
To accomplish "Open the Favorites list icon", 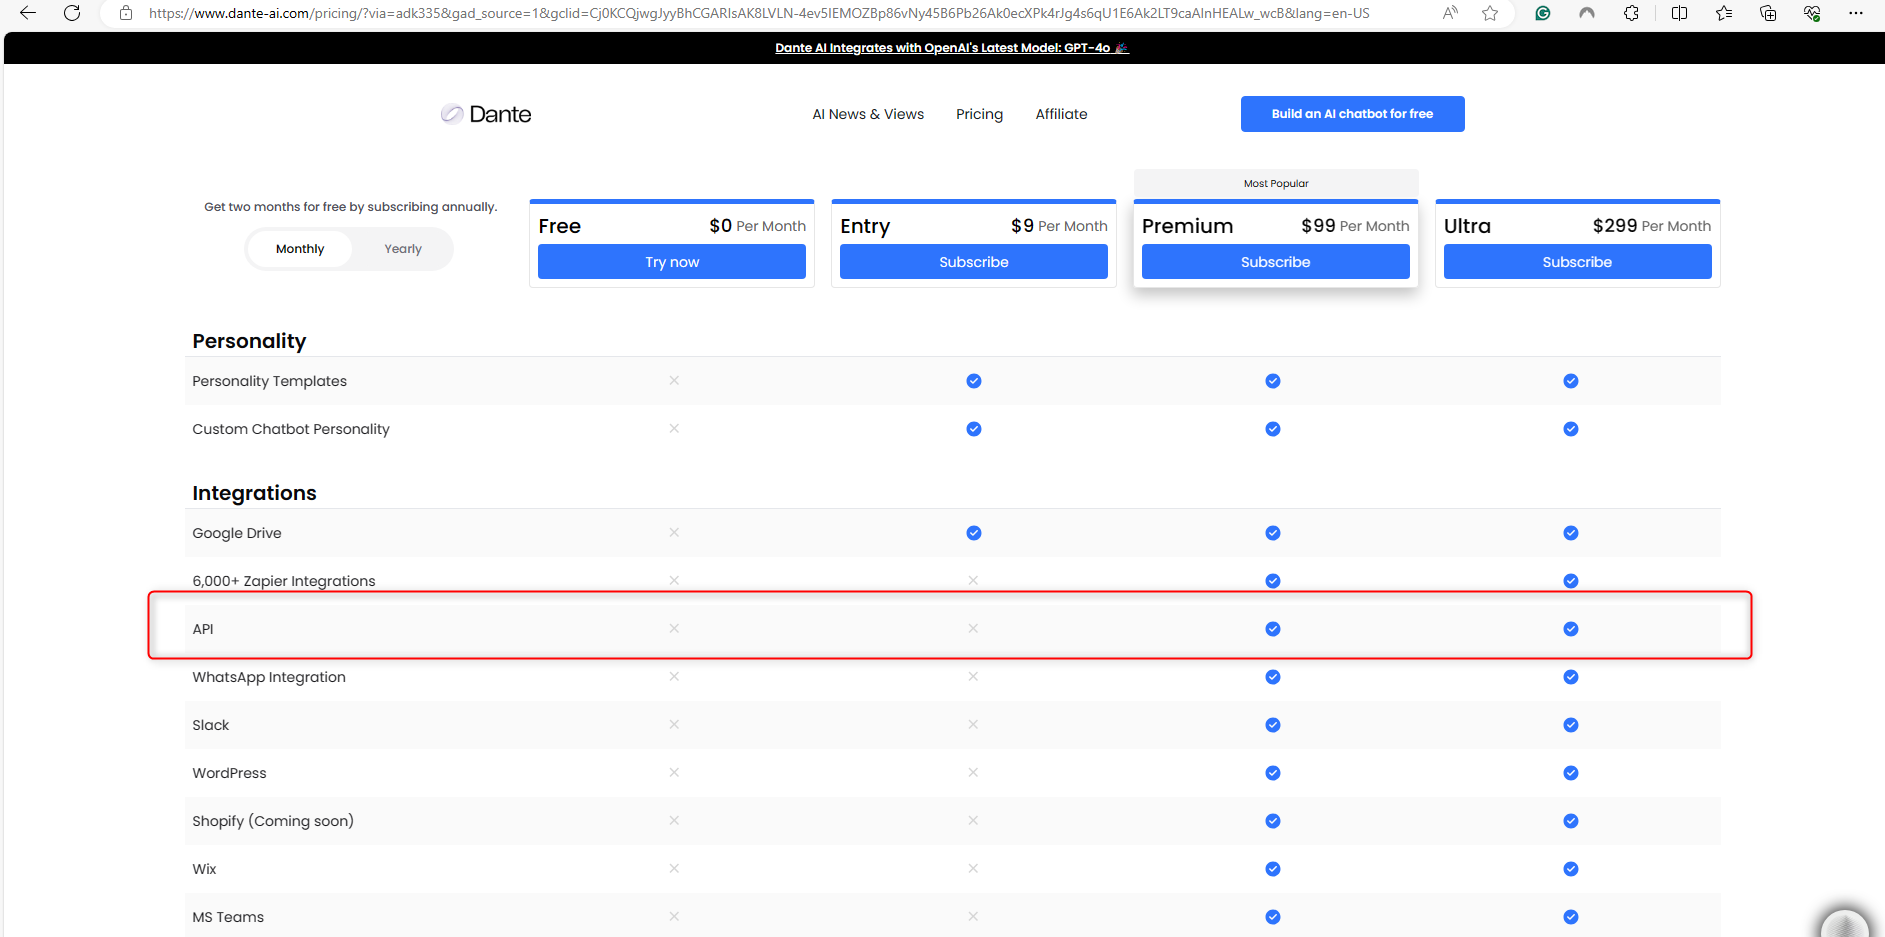I will click(1724, 13).
